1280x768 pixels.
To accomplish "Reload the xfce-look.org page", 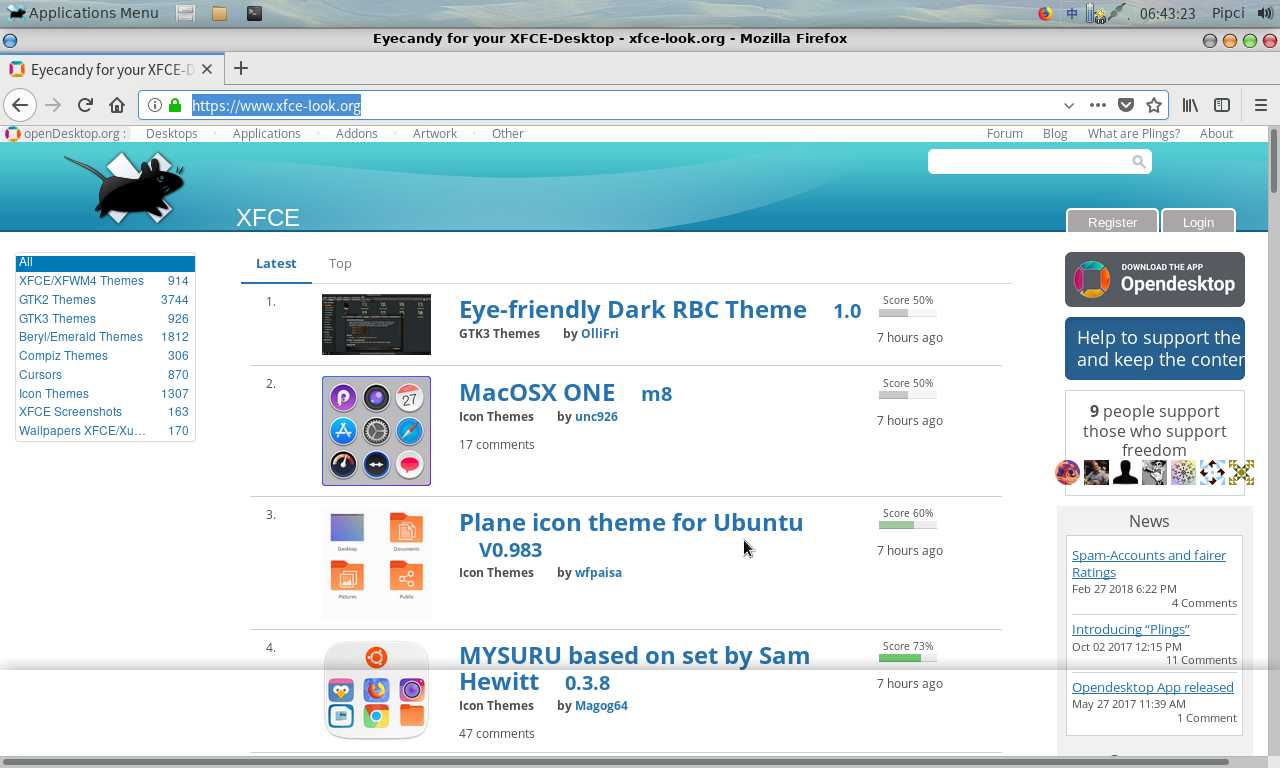I will pos(85,105).
